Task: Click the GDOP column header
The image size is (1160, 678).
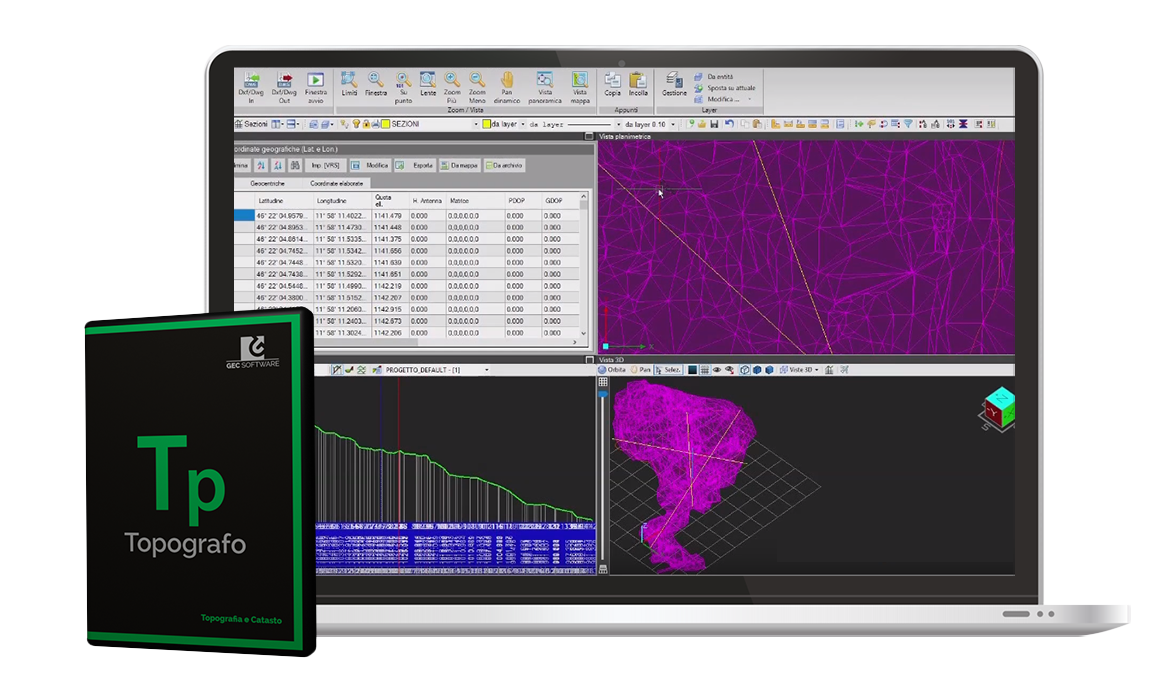Action: 560,201
